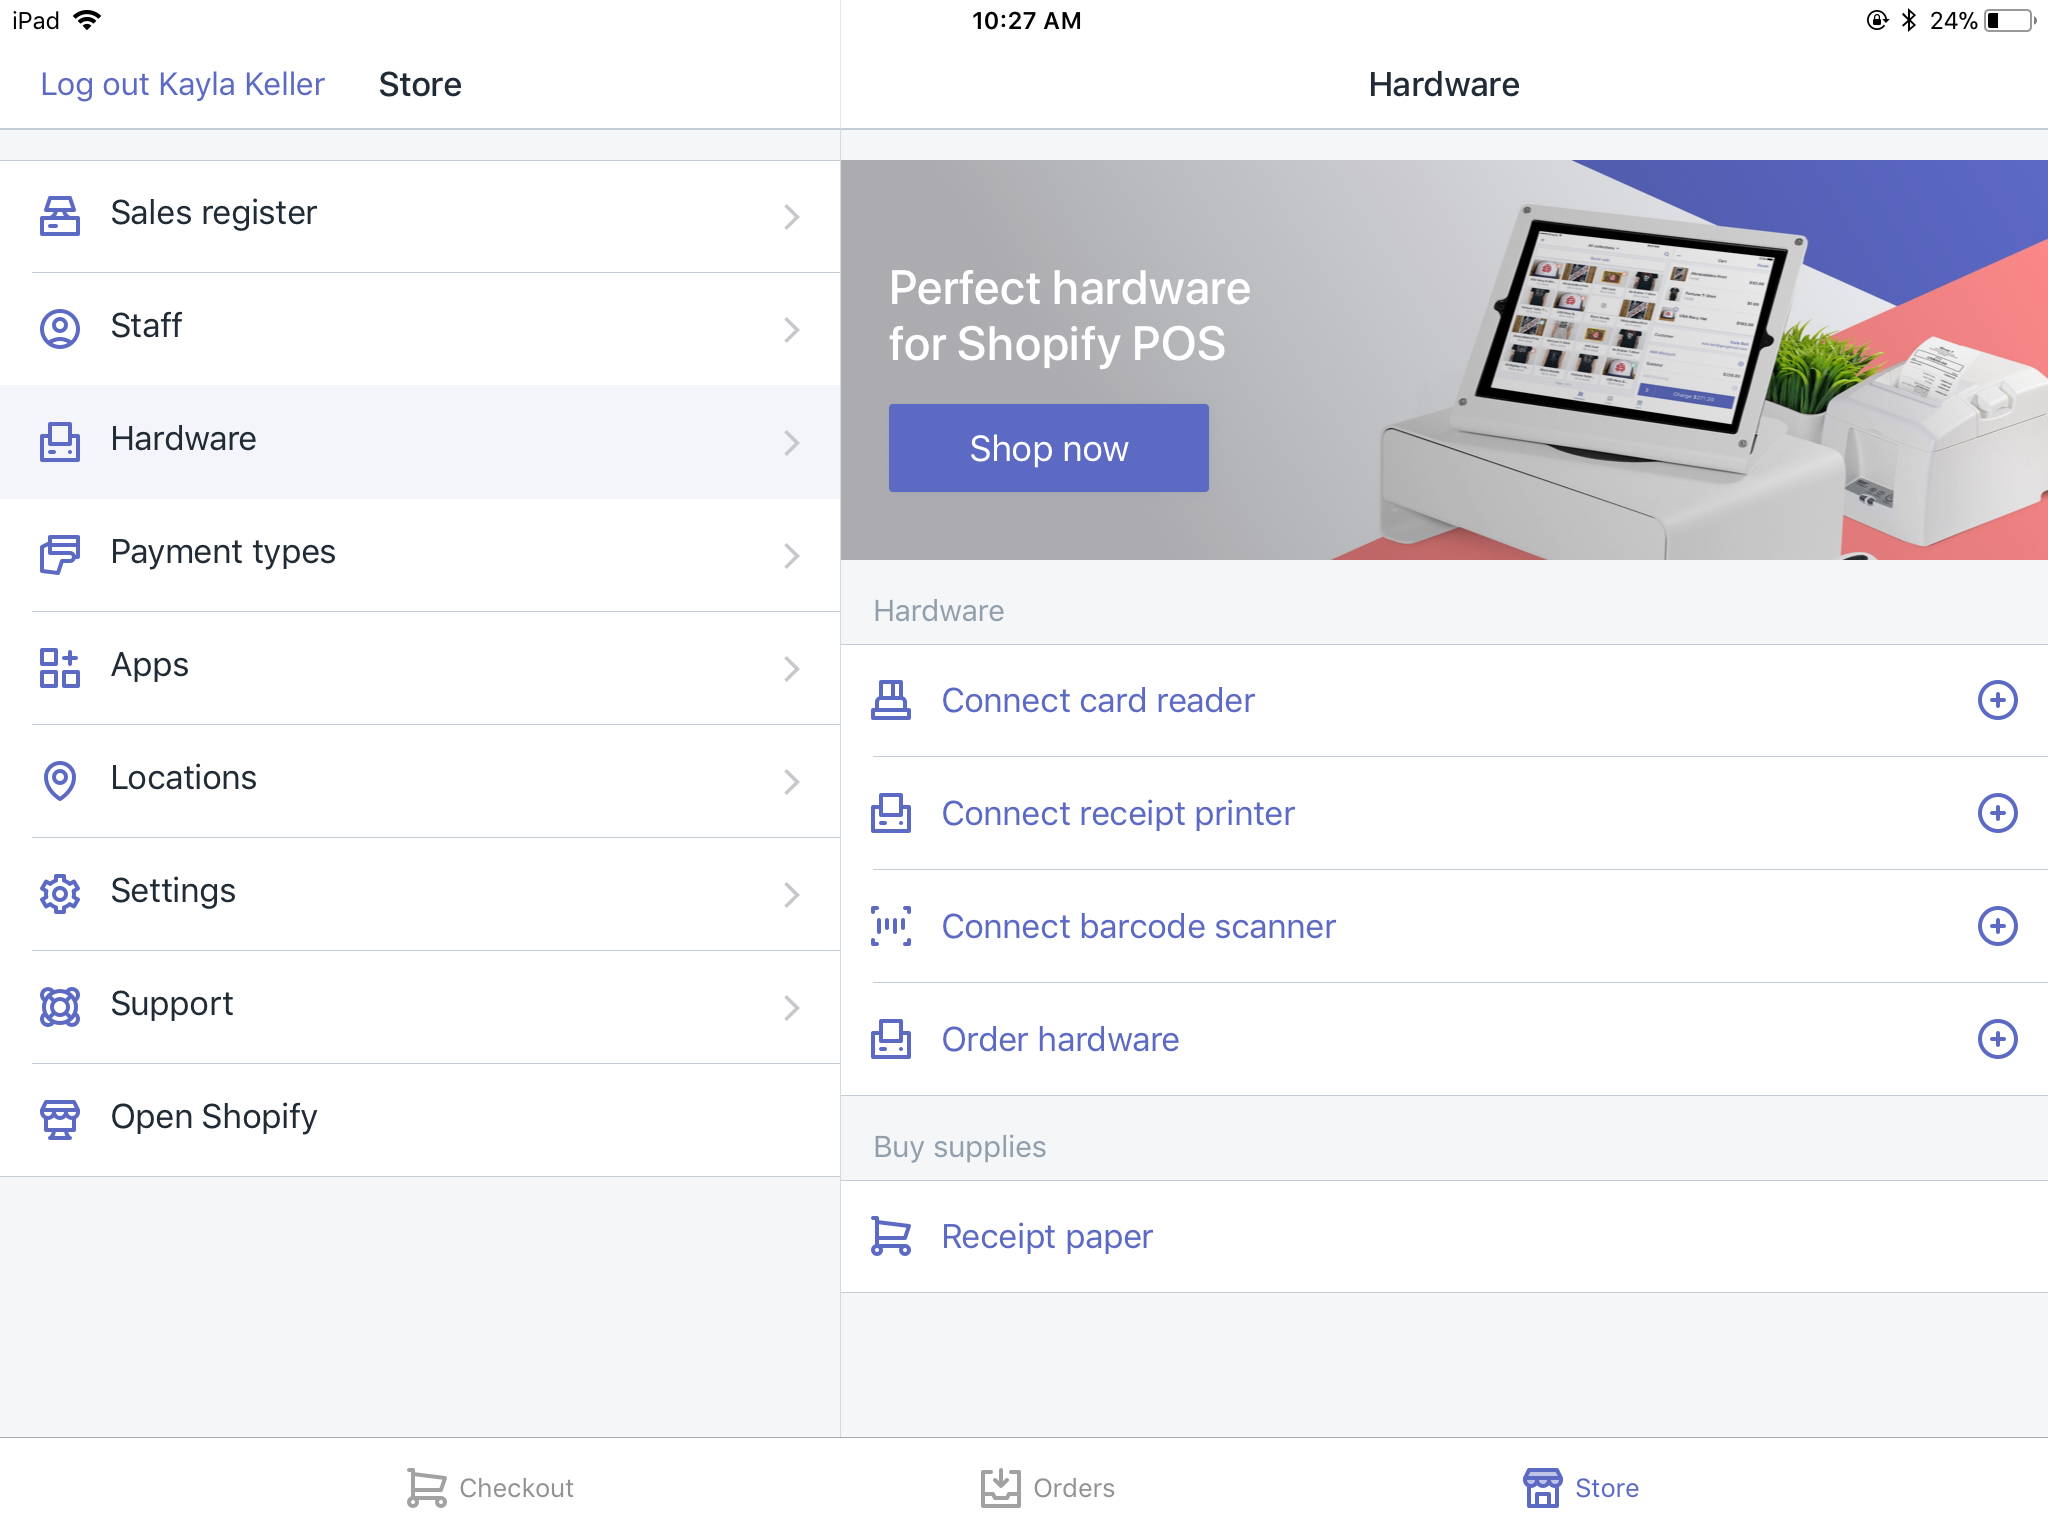The height and width of the screenshot is (1536, 2048).
Task: Click the card reader icon
Action: [891, 700]
